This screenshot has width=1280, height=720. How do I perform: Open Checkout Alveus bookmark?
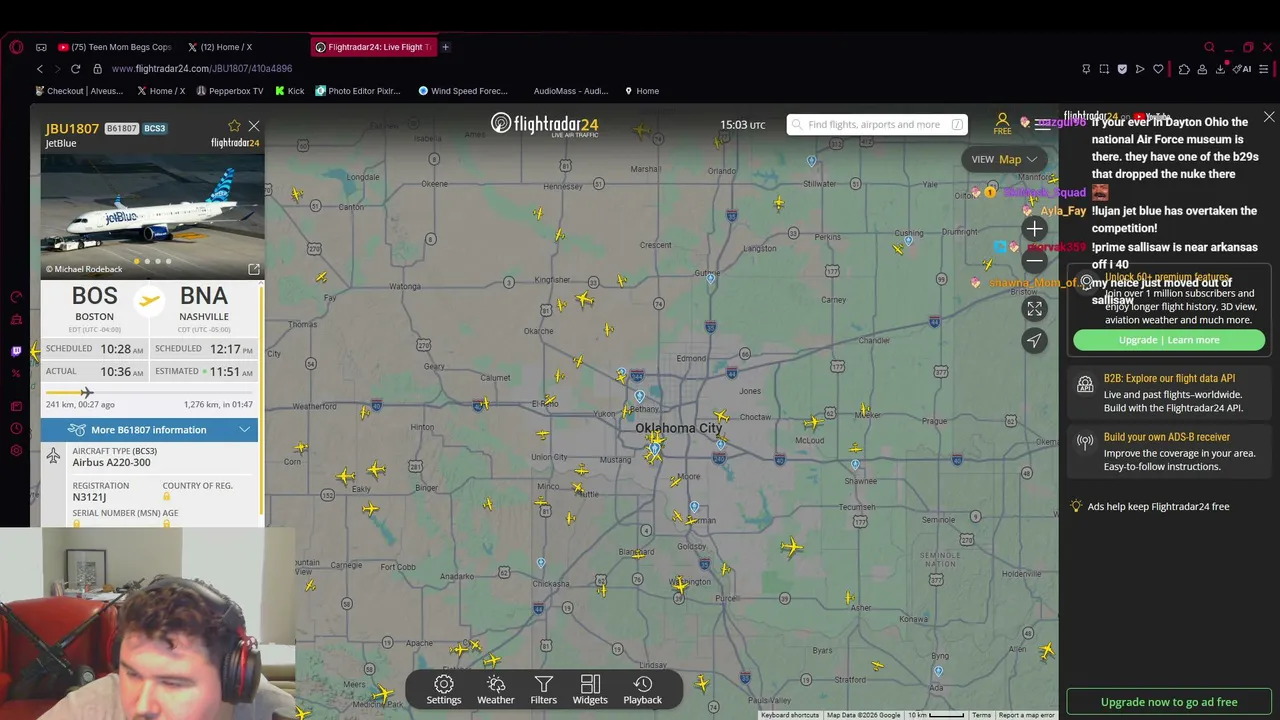point(78,91)
